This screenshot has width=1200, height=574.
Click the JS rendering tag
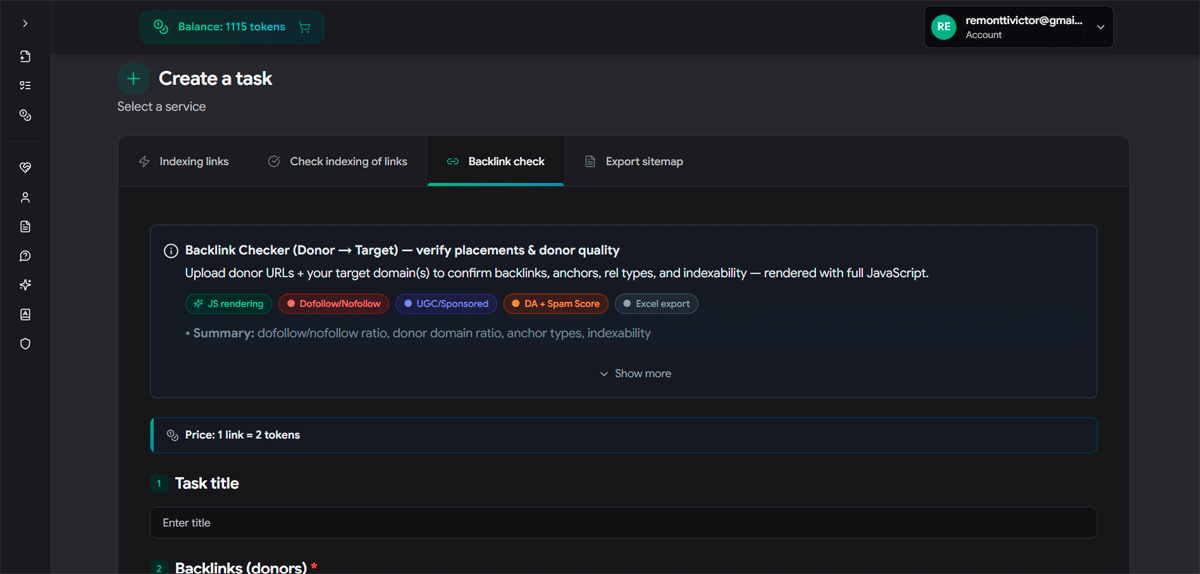coord(228,304)
